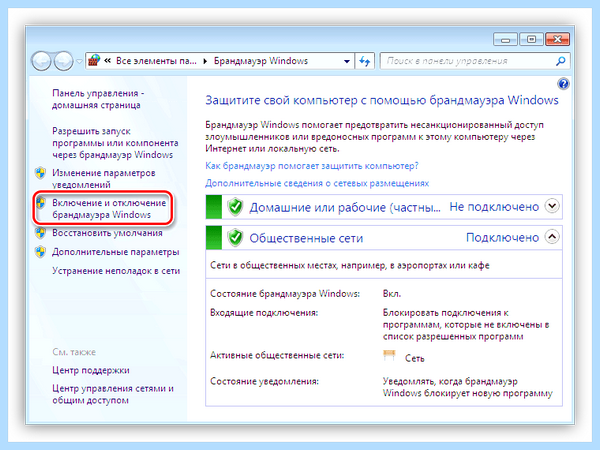
Task: Click 'Сети в общественных местах' description text
Action: 350,265
